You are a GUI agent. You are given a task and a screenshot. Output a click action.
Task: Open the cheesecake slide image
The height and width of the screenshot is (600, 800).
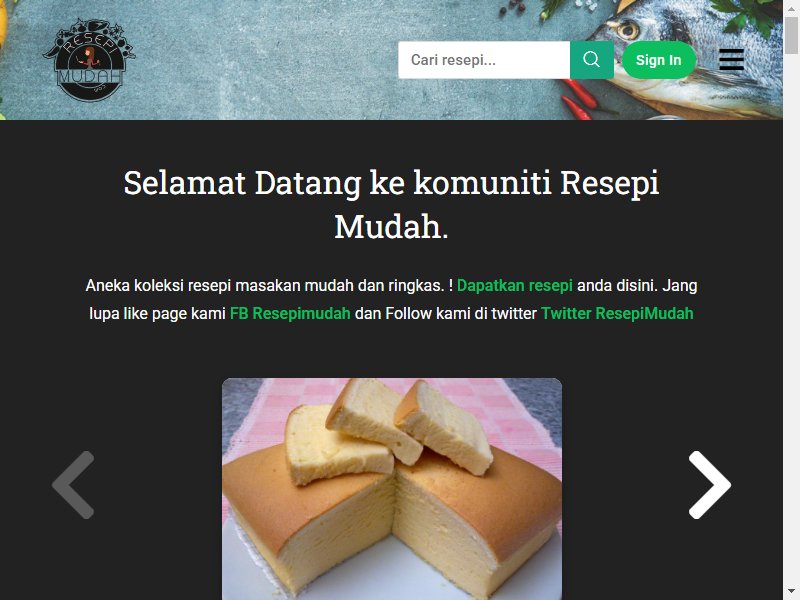392,489
